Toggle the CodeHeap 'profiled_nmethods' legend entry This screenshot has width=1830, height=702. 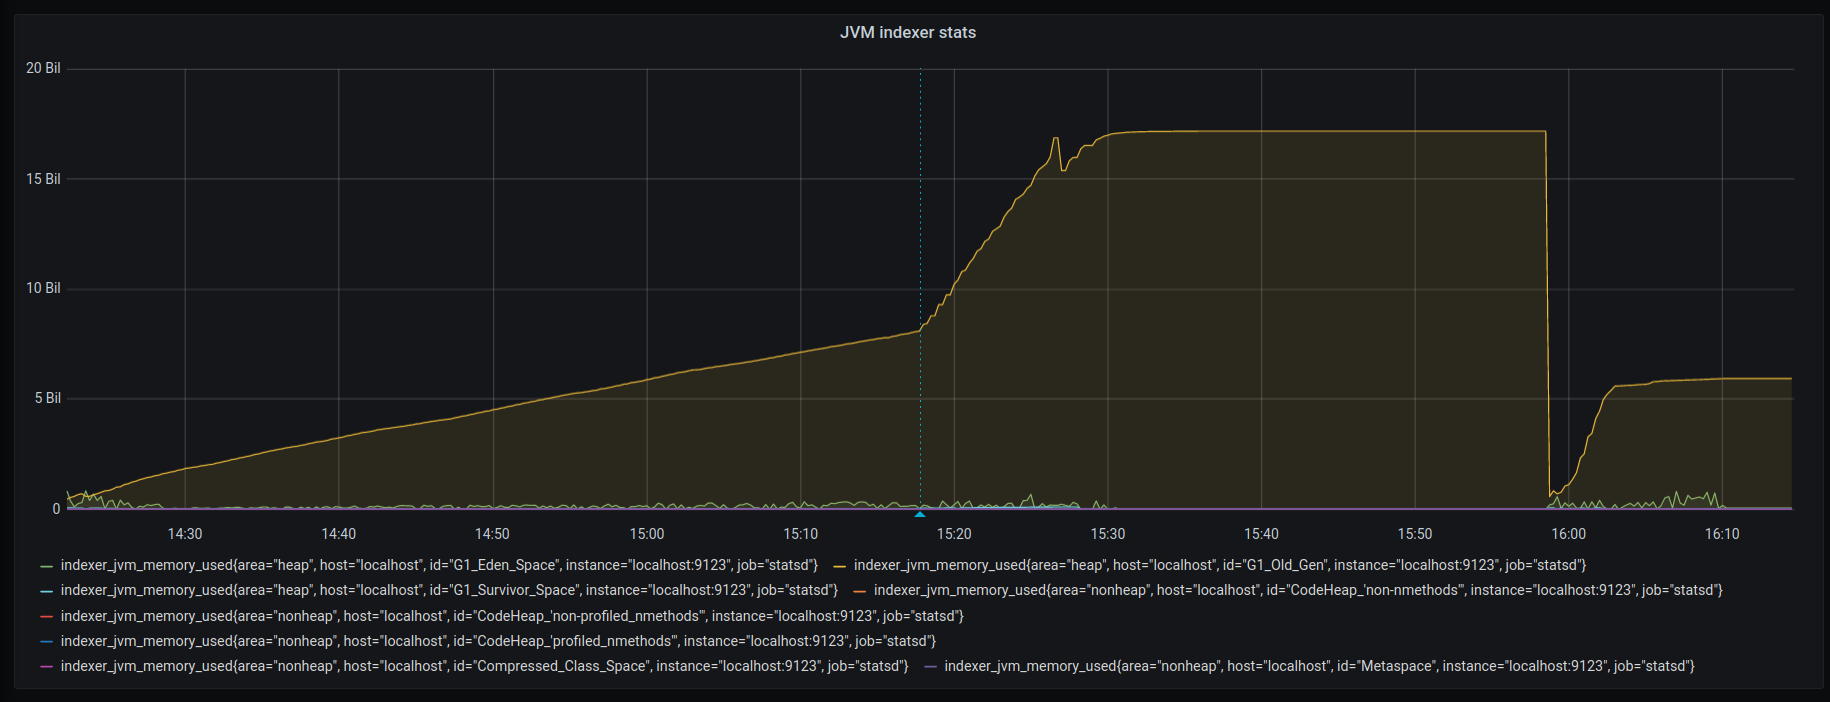pyautogui.click(x=498, y=641)
